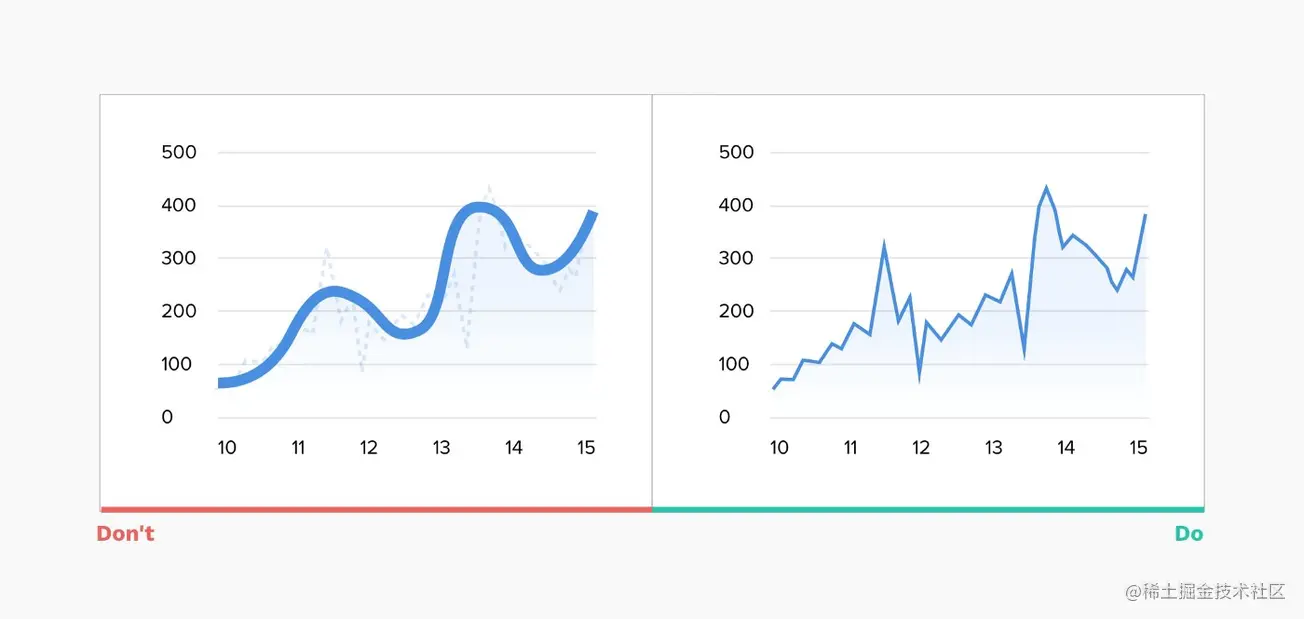This screenshot has height=619, width=1304.
Task: Click the highest peak of the right chart line
Action: tap(1046, 188)
